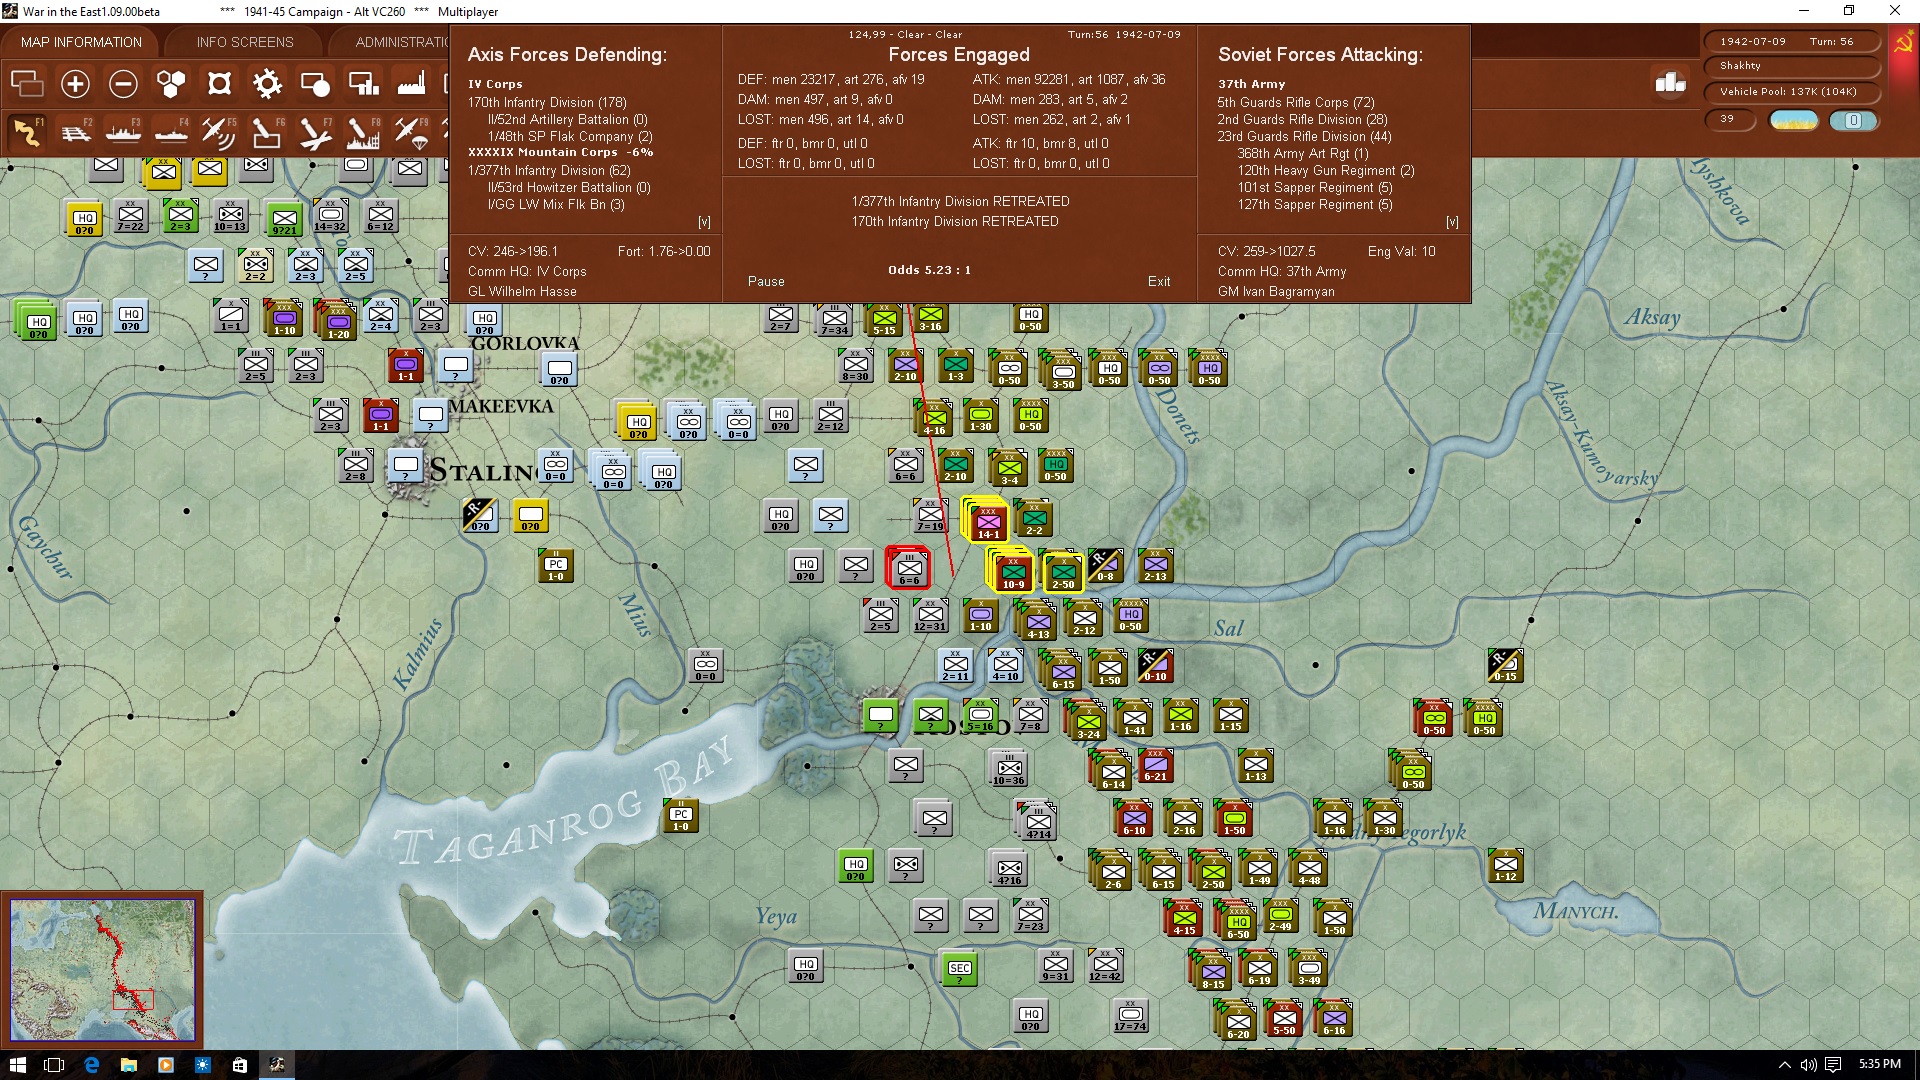Click 170th Infantry Division in report

(x=547, y=102)
